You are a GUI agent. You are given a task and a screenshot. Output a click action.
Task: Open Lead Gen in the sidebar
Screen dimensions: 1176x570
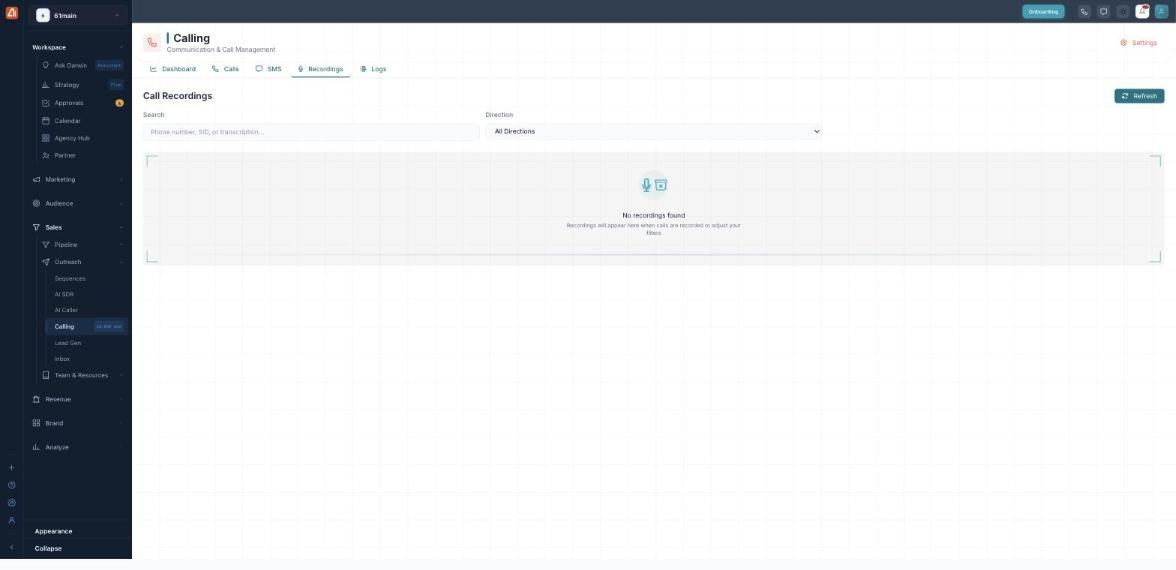coord(68,343)
